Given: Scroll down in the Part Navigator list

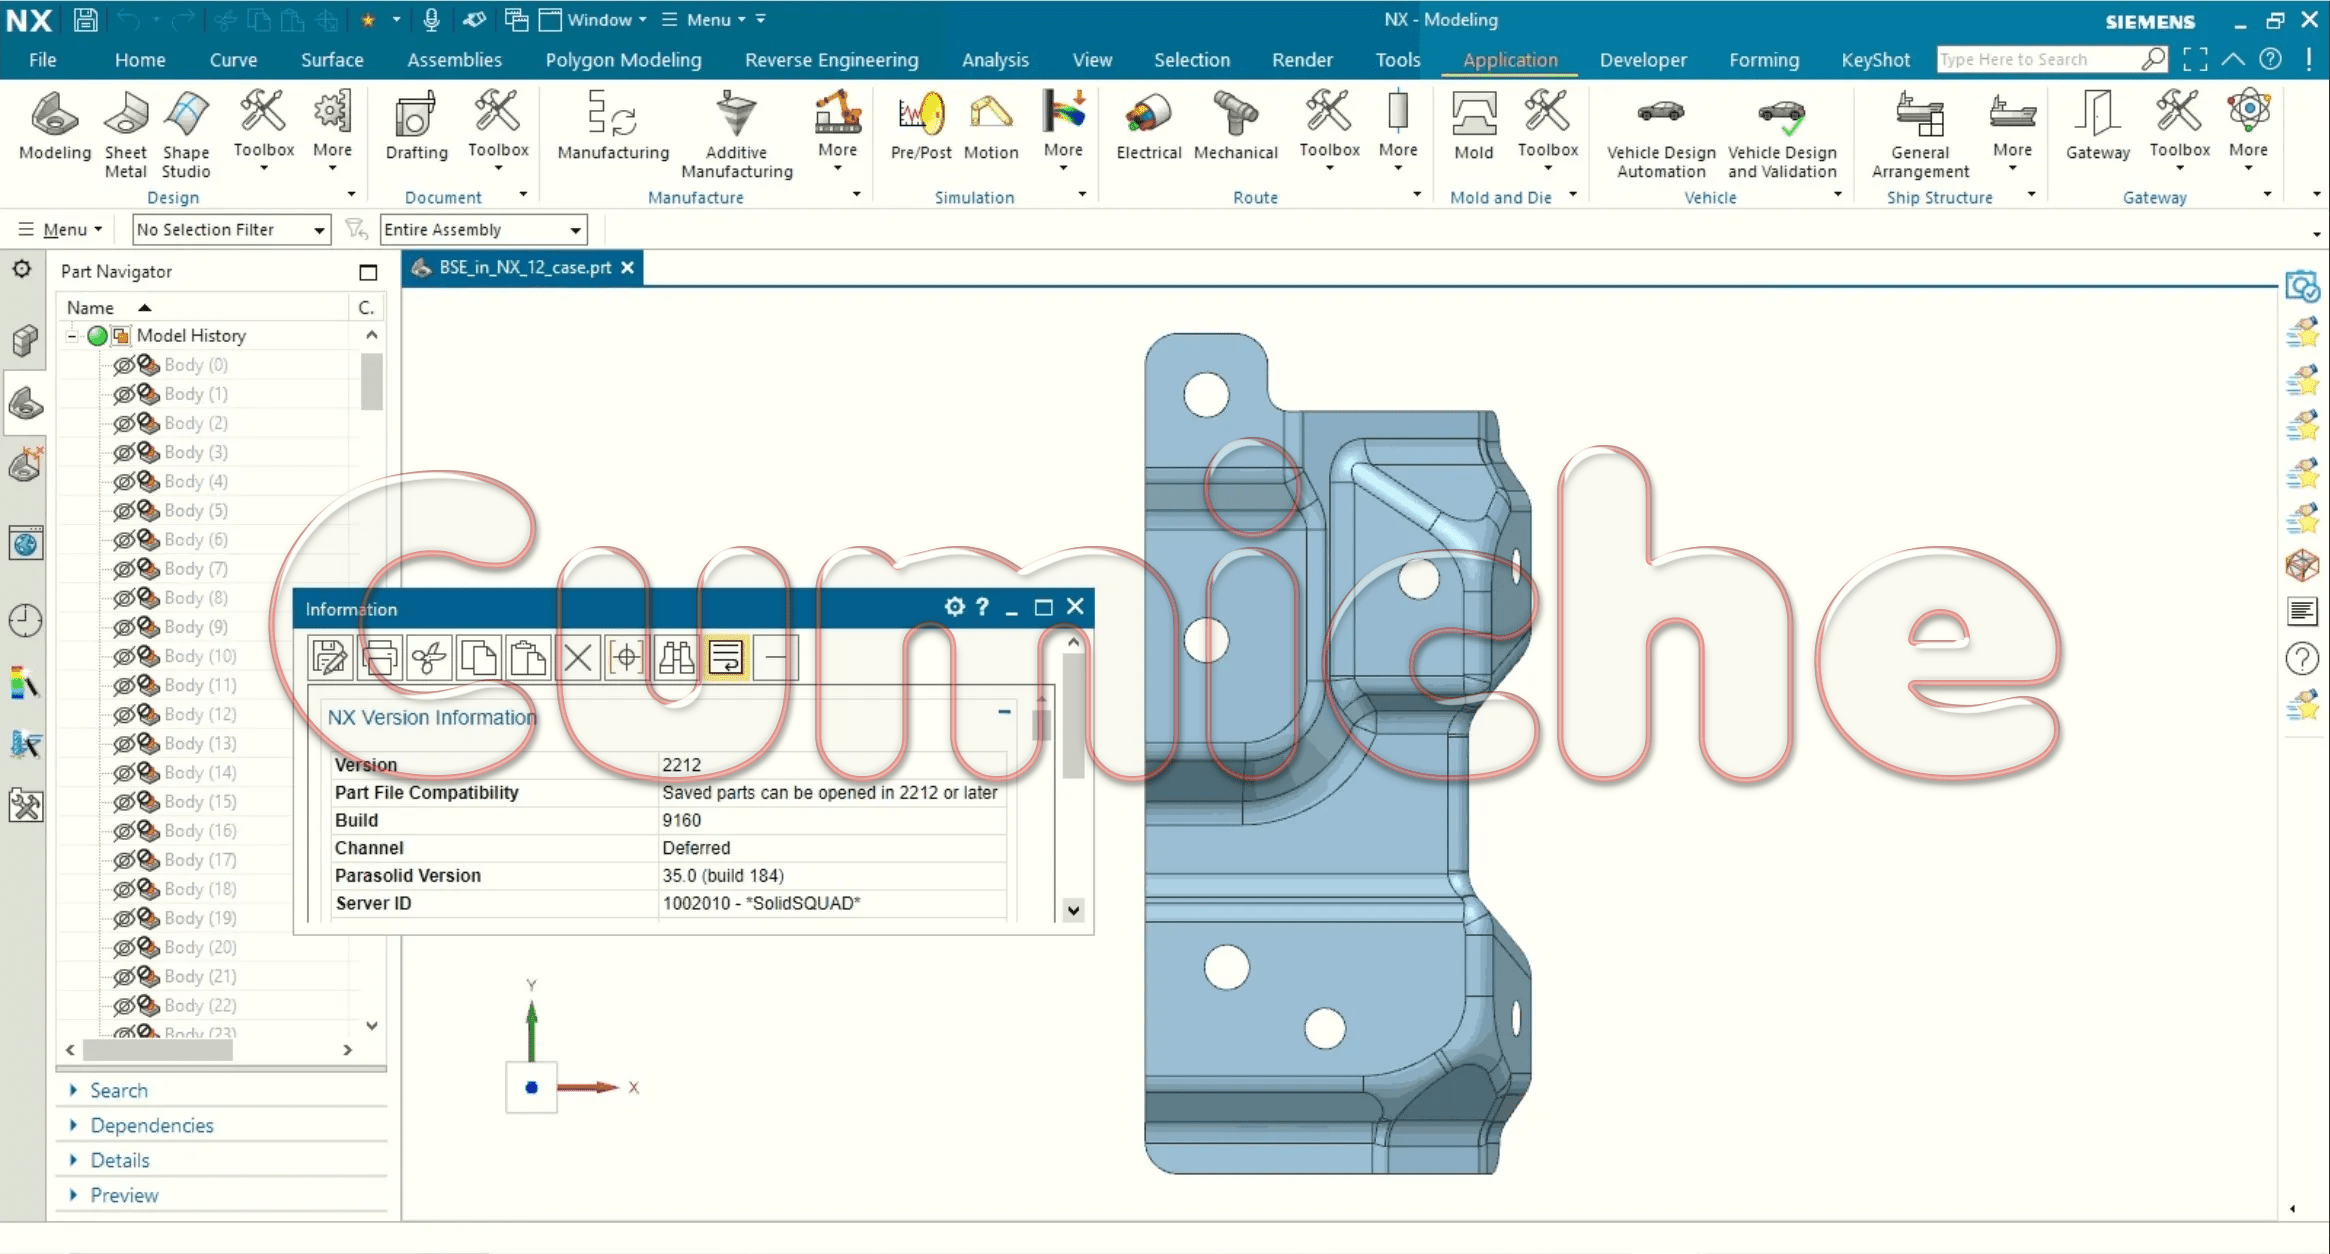Looking at the screenshot, I should 371,1022.
